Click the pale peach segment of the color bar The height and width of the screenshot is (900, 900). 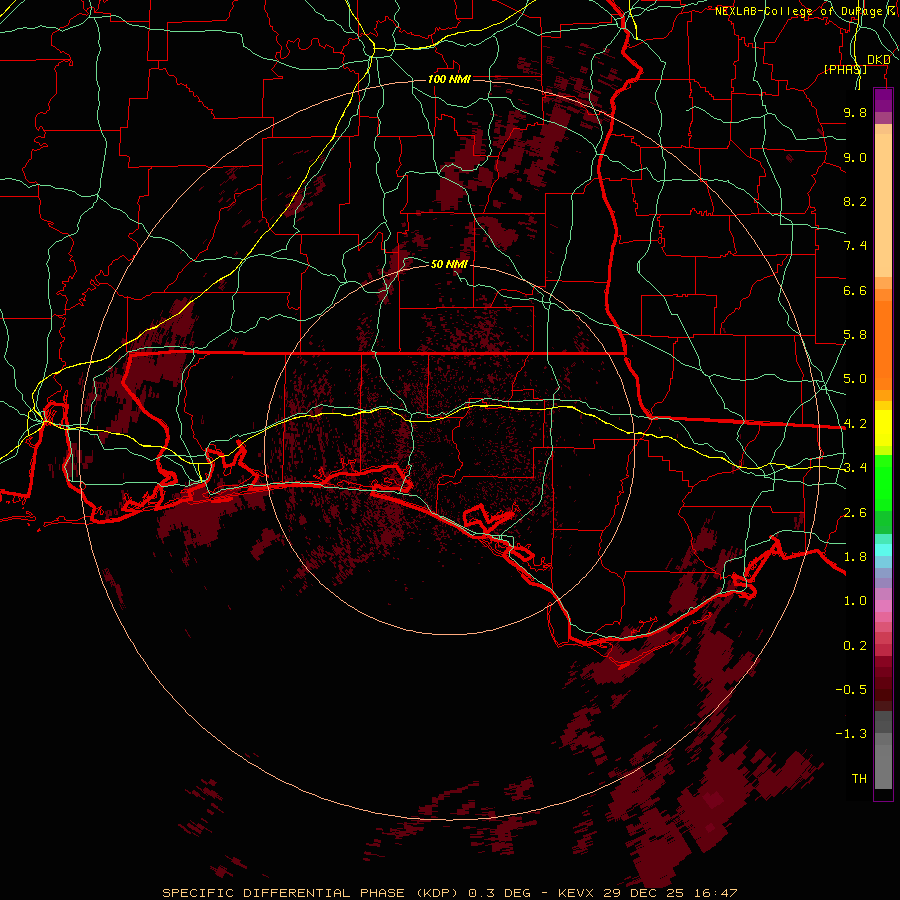(x=883, y=205)
